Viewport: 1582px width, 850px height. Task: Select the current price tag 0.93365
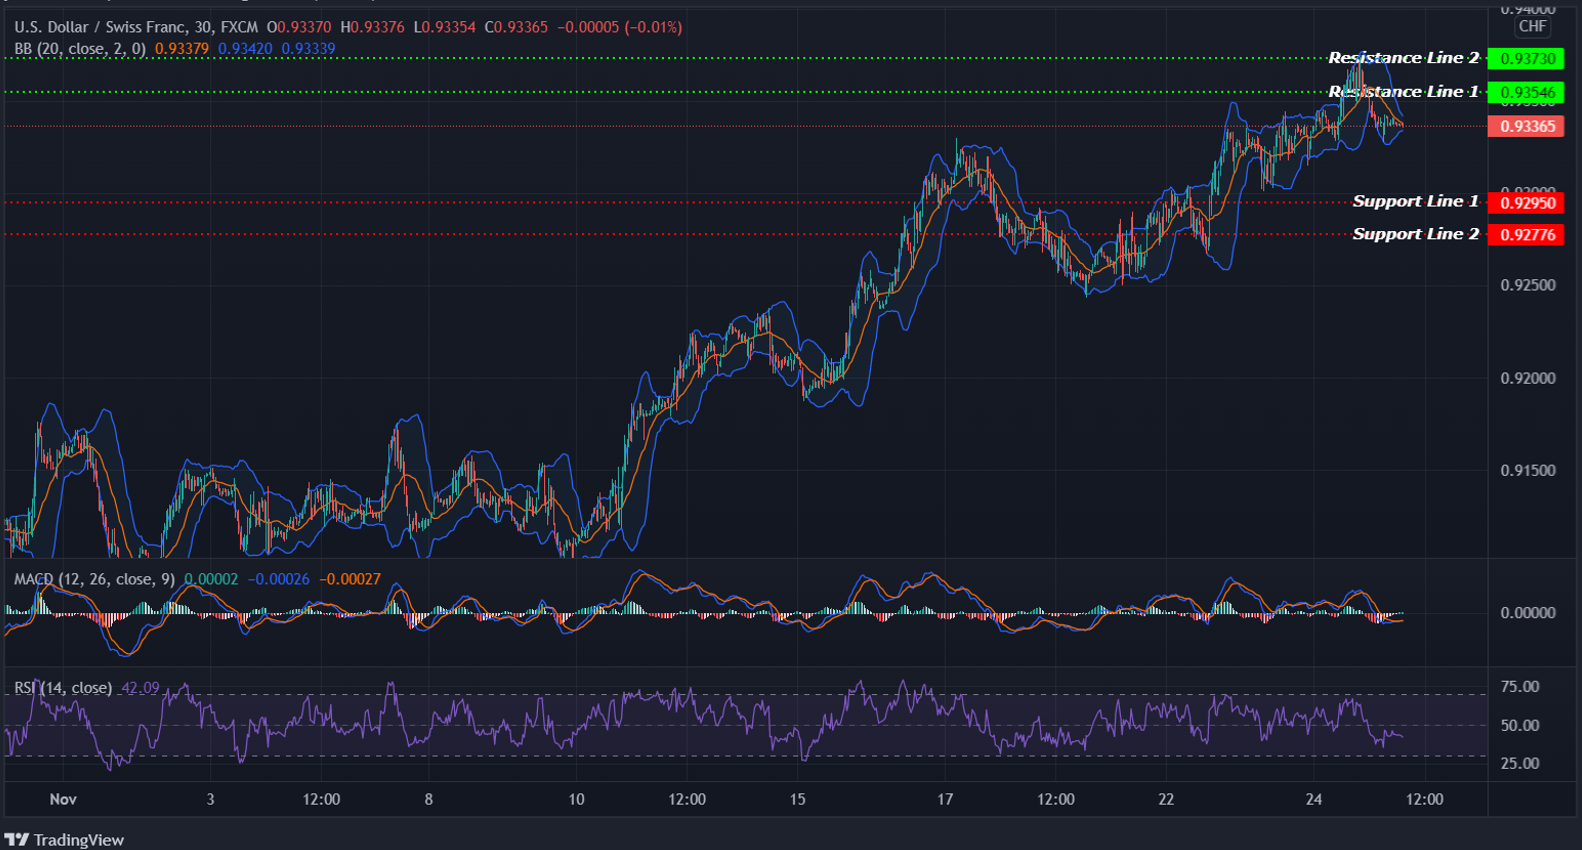[1526, 126]
